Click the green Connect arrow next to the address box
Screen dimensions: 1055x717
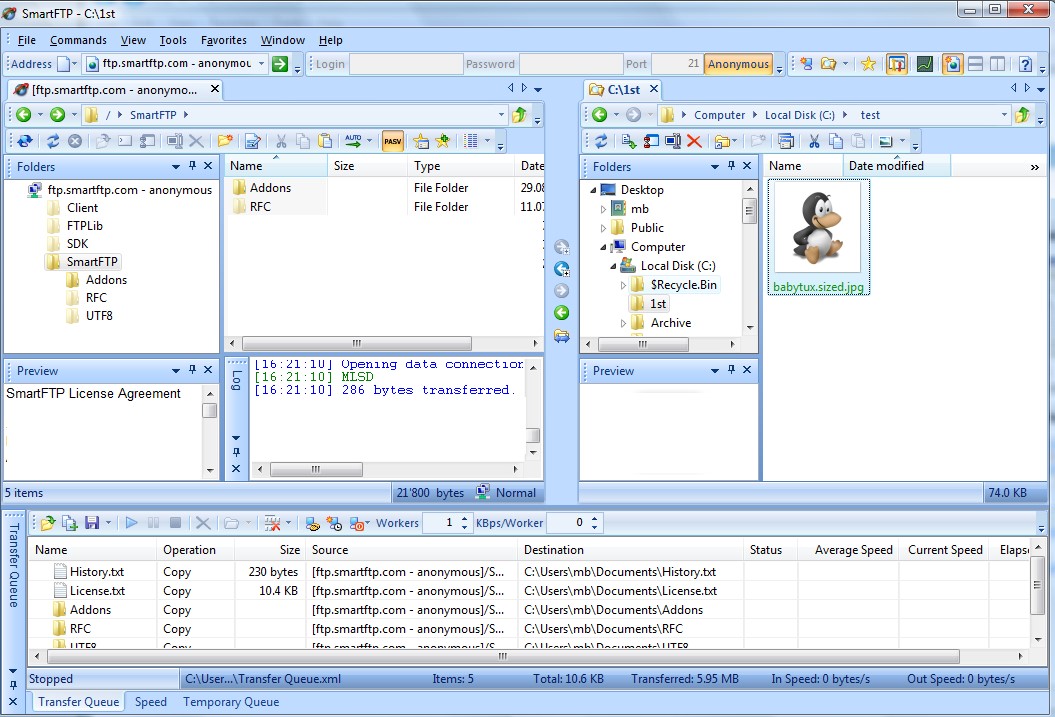click(280, 64)
